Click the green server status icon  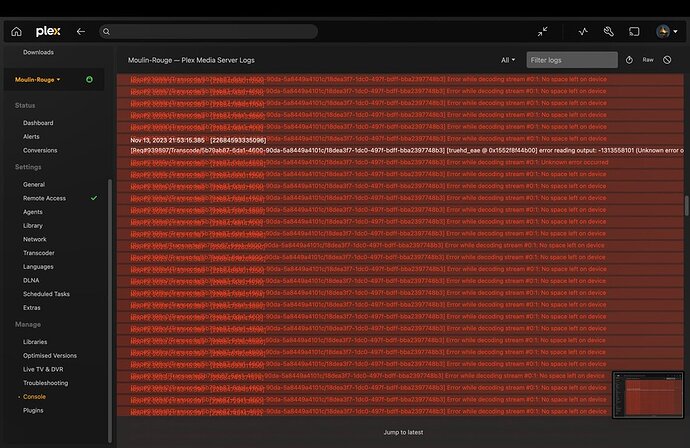89,80
